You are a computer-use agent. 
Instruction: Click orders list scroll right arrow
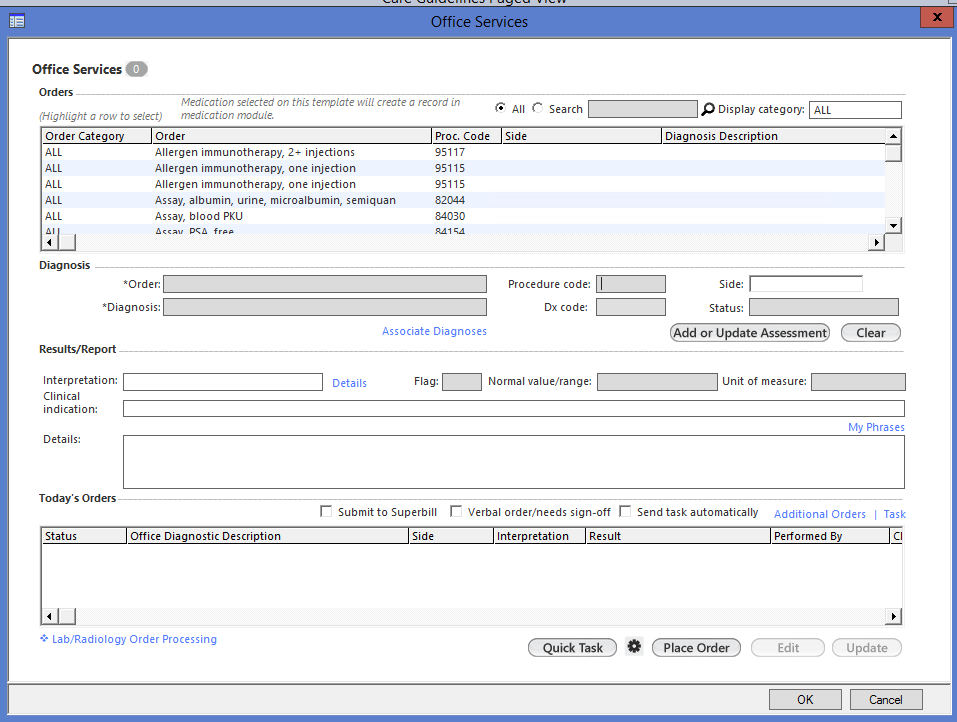[x=876, y=242]
